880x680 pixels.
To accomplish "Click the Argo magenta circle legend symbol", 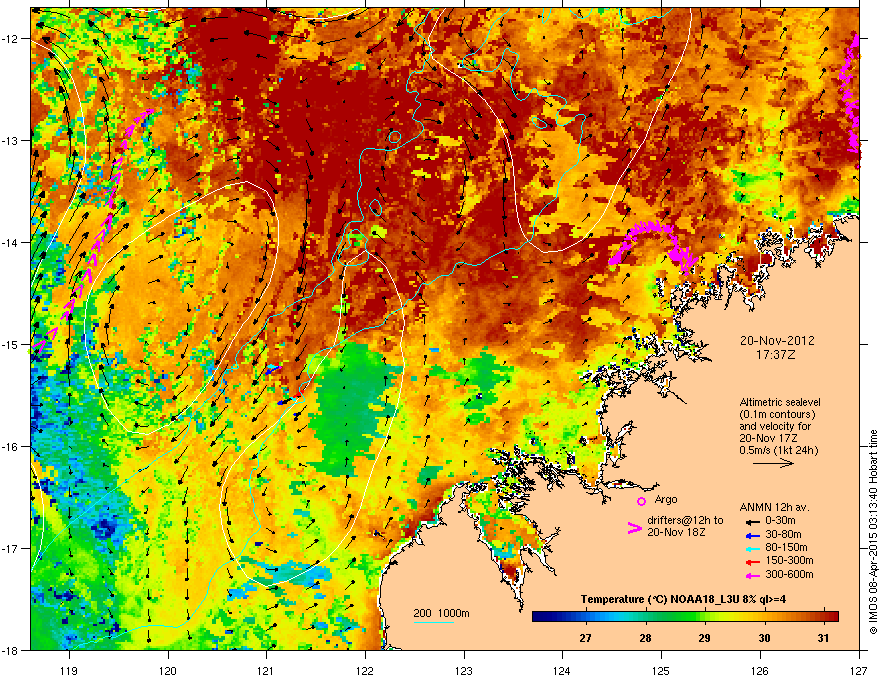I will point(641,501).
